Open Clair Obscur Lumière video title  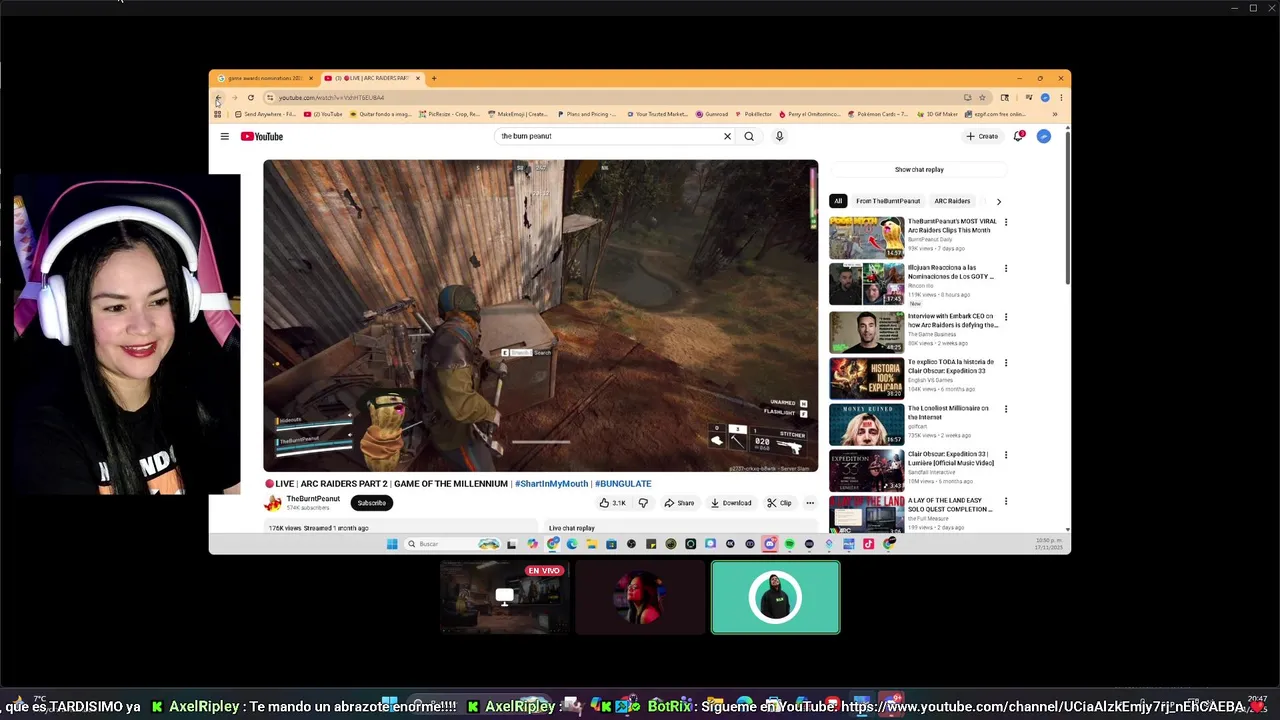(x=951, y=458)
